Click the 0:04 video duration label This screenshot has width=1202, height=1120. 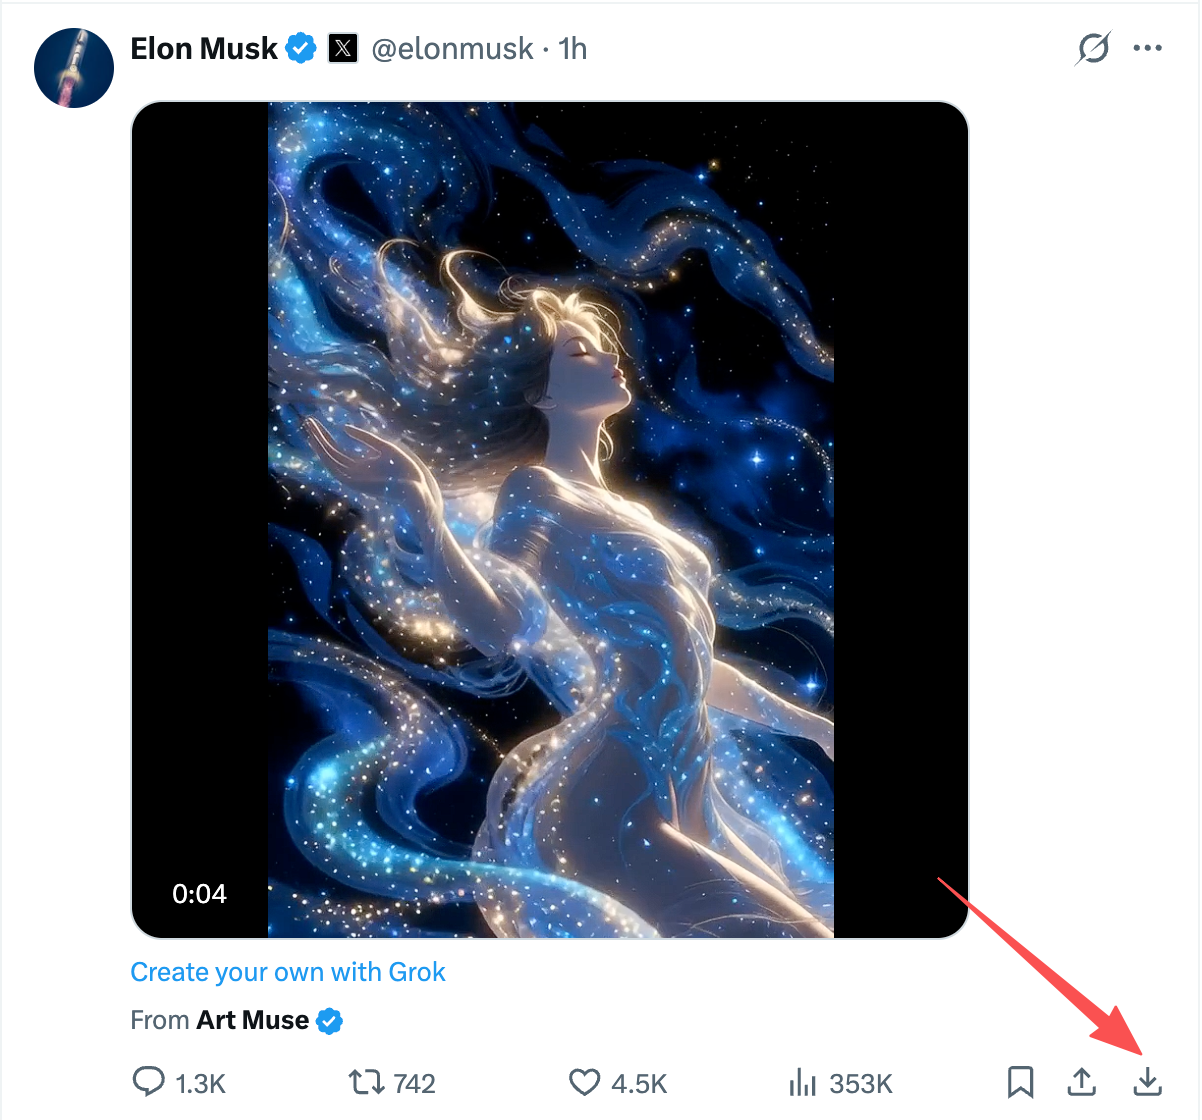(199, 894)
